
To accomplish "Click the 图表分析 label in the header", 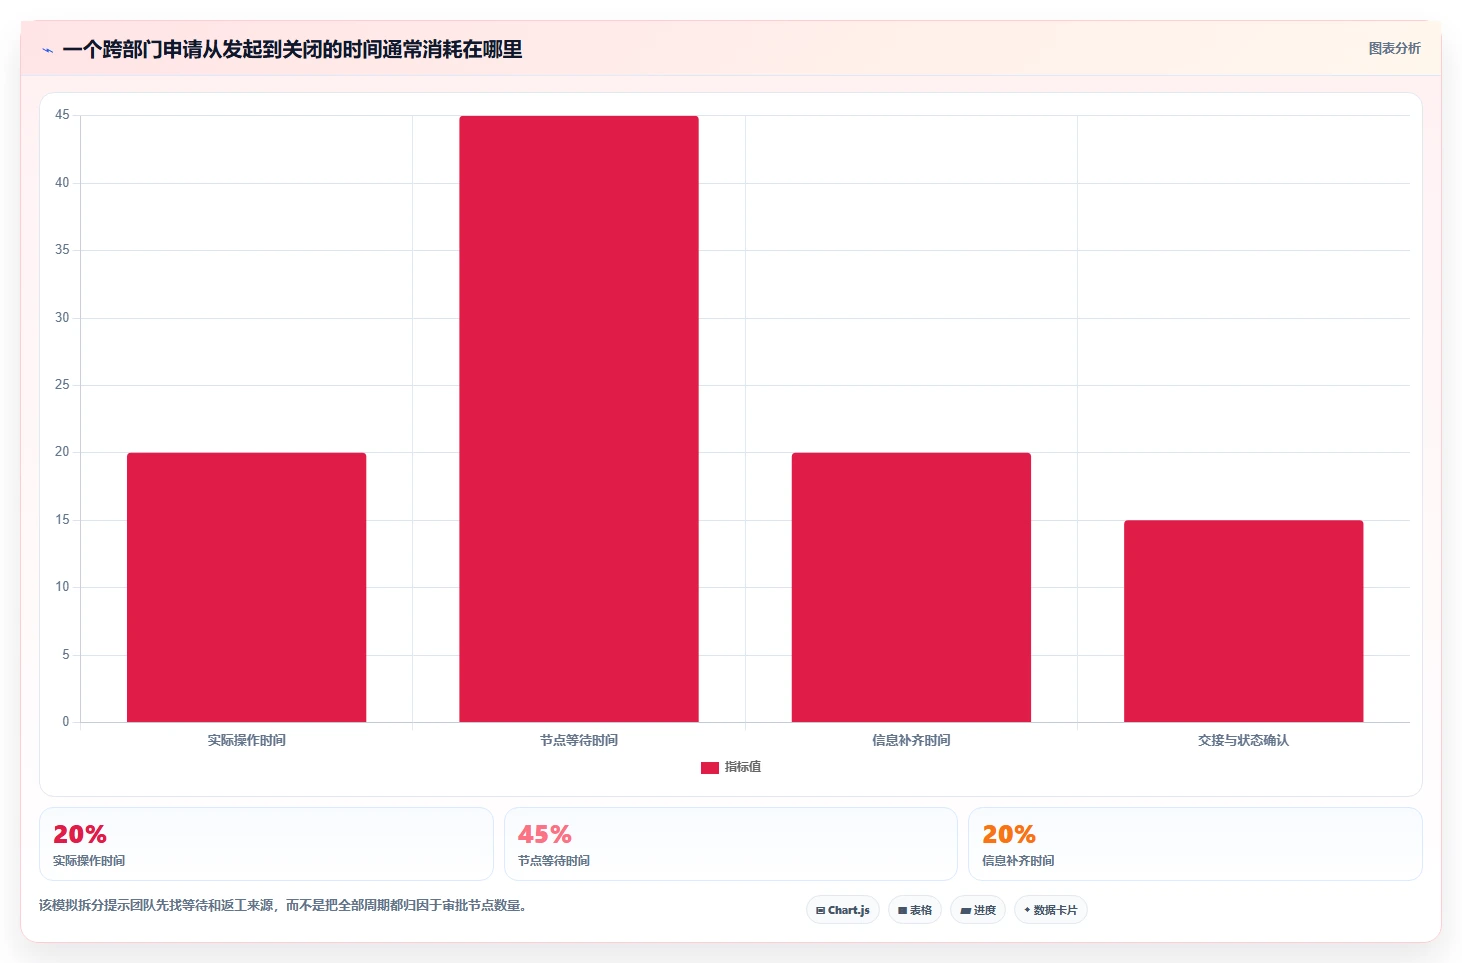I will (x=1394, y=48).
